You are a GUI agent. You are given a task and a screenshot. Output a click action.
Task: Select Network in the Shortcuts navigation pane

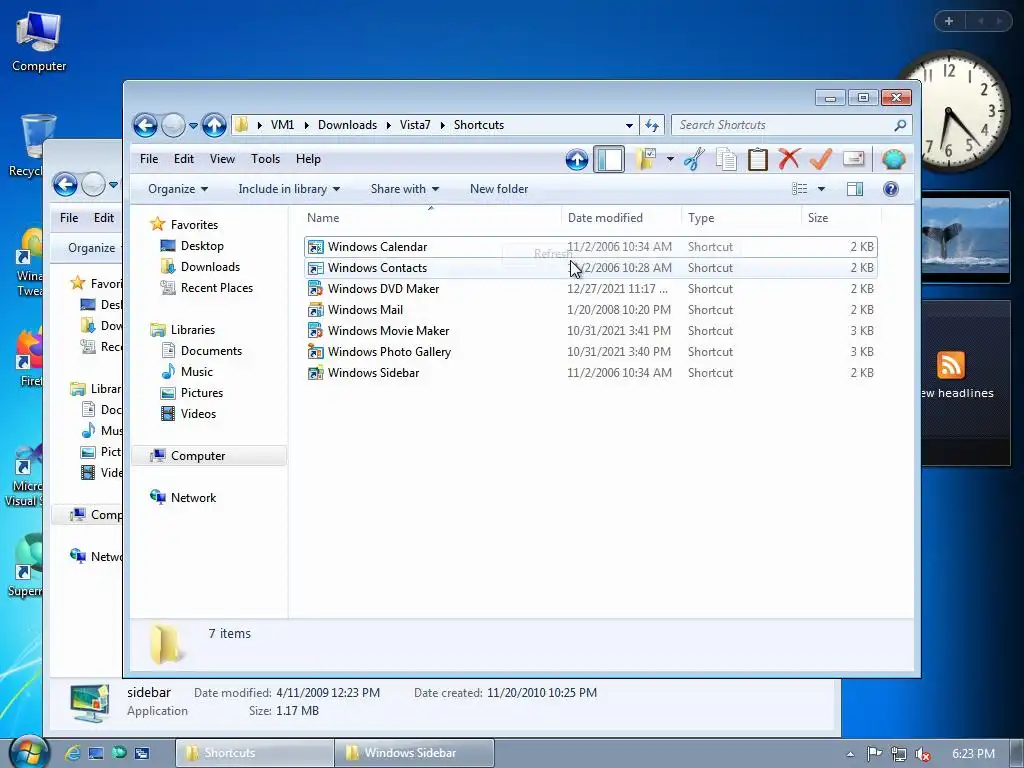tap(193, 498)
